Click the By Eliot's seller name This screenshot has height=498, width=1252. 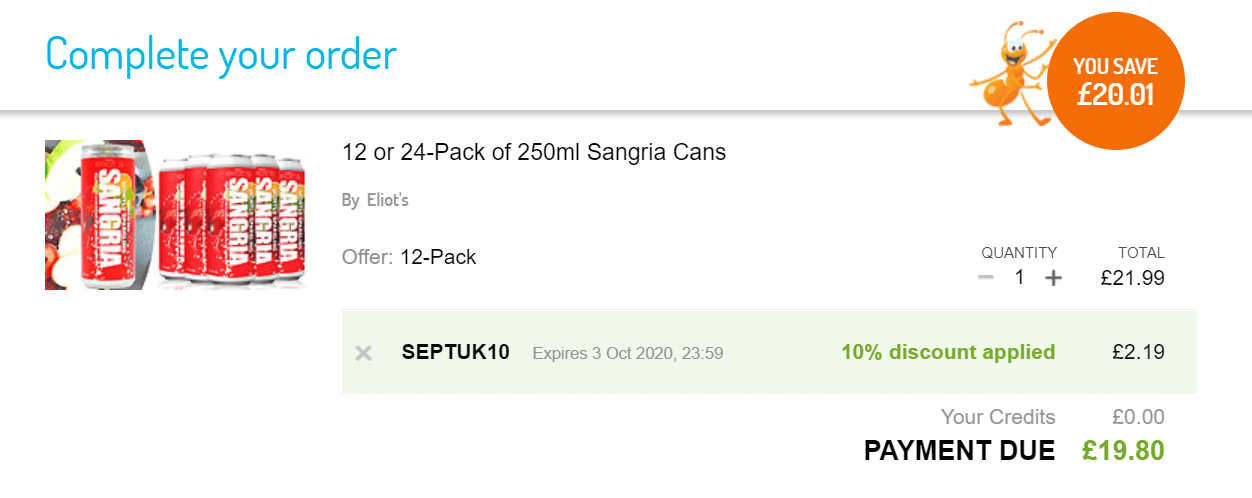375,200
